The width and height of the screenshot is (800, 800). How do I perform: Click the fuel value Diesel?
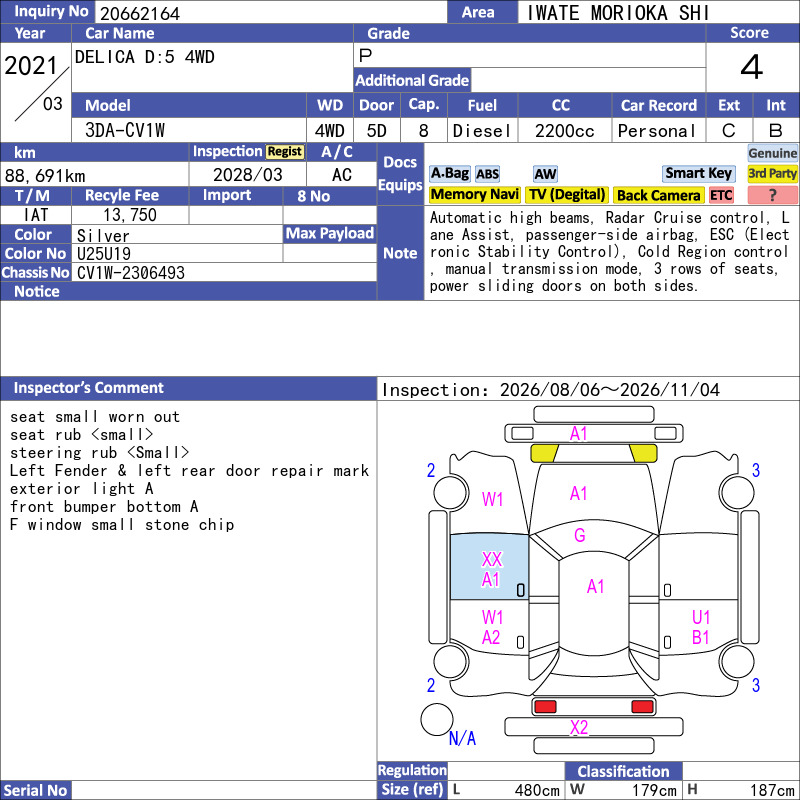tap(482, 131)
